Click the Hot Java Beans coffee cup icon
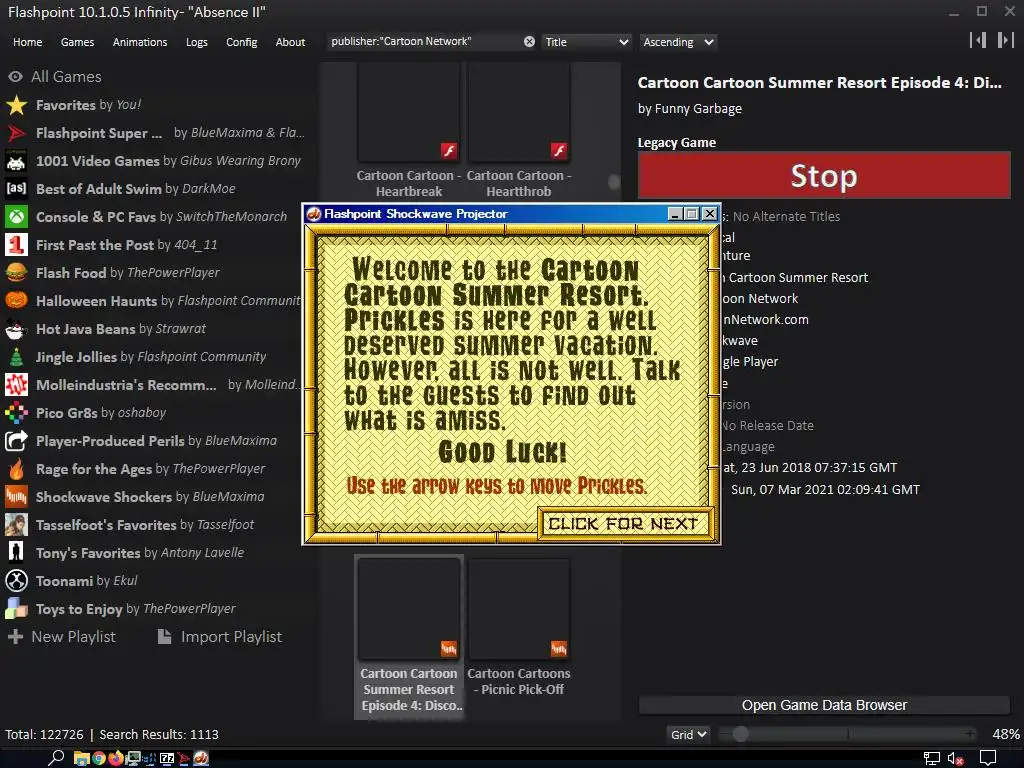 (x=16, y=328)
